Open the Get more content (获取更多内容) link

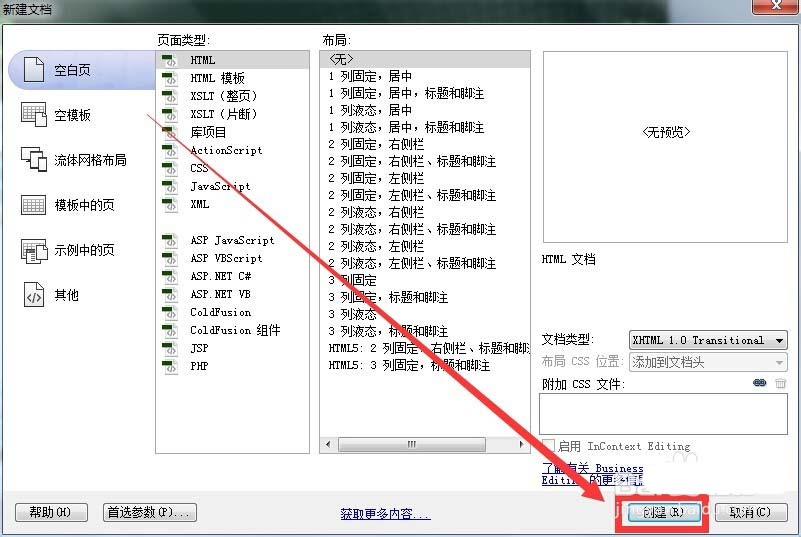pyautogui.click(x=385, y=514)
